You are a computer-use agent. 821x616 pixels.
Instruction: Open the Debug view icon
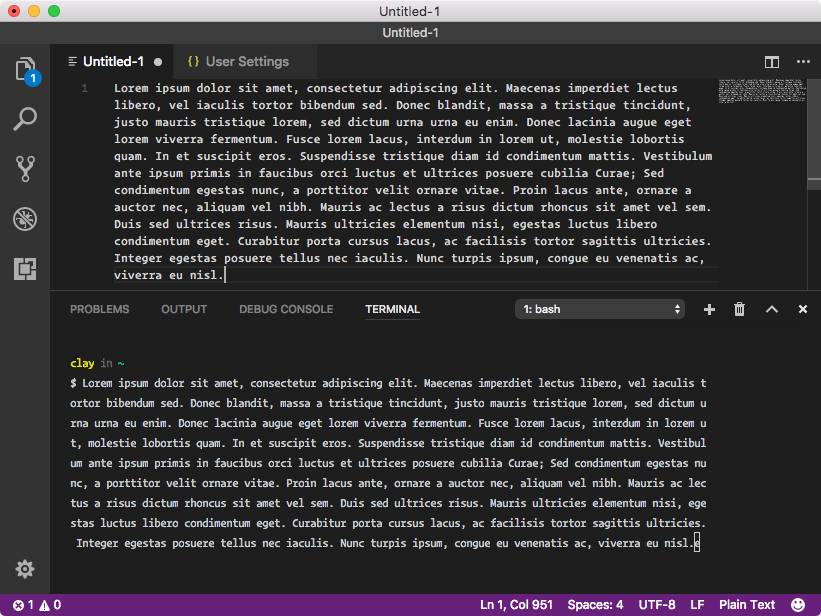tap(25, 218)
